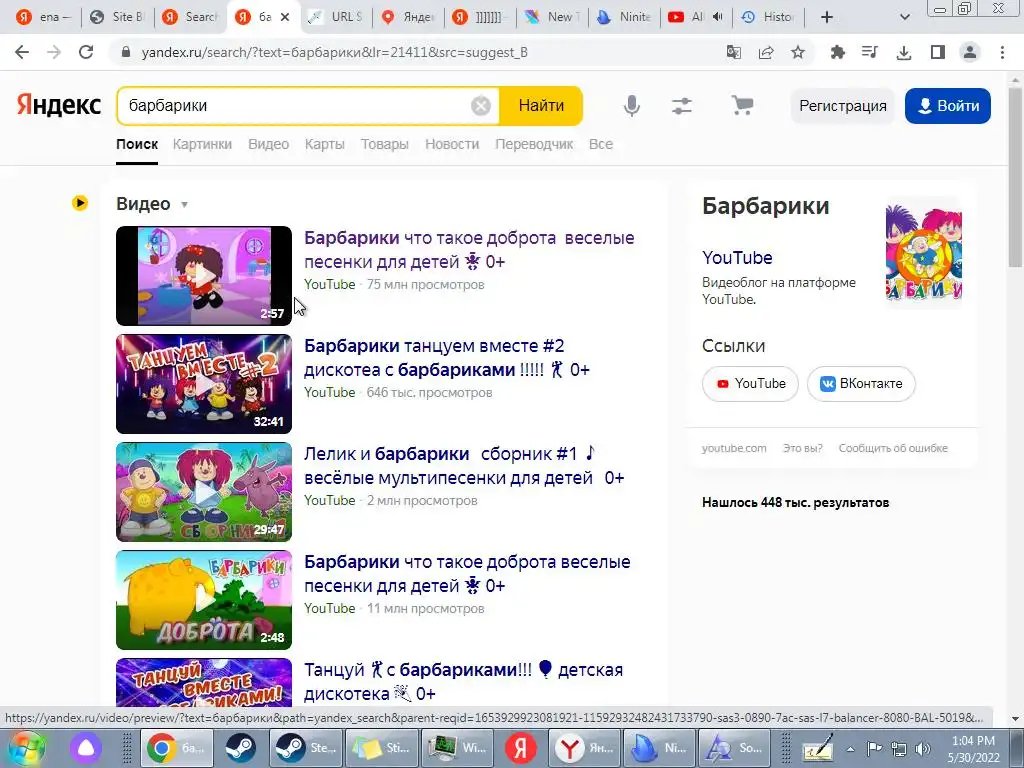This screenshot has height=768, width=1024.
Task: Click the Yandex logo
Action: pos(59,105)
